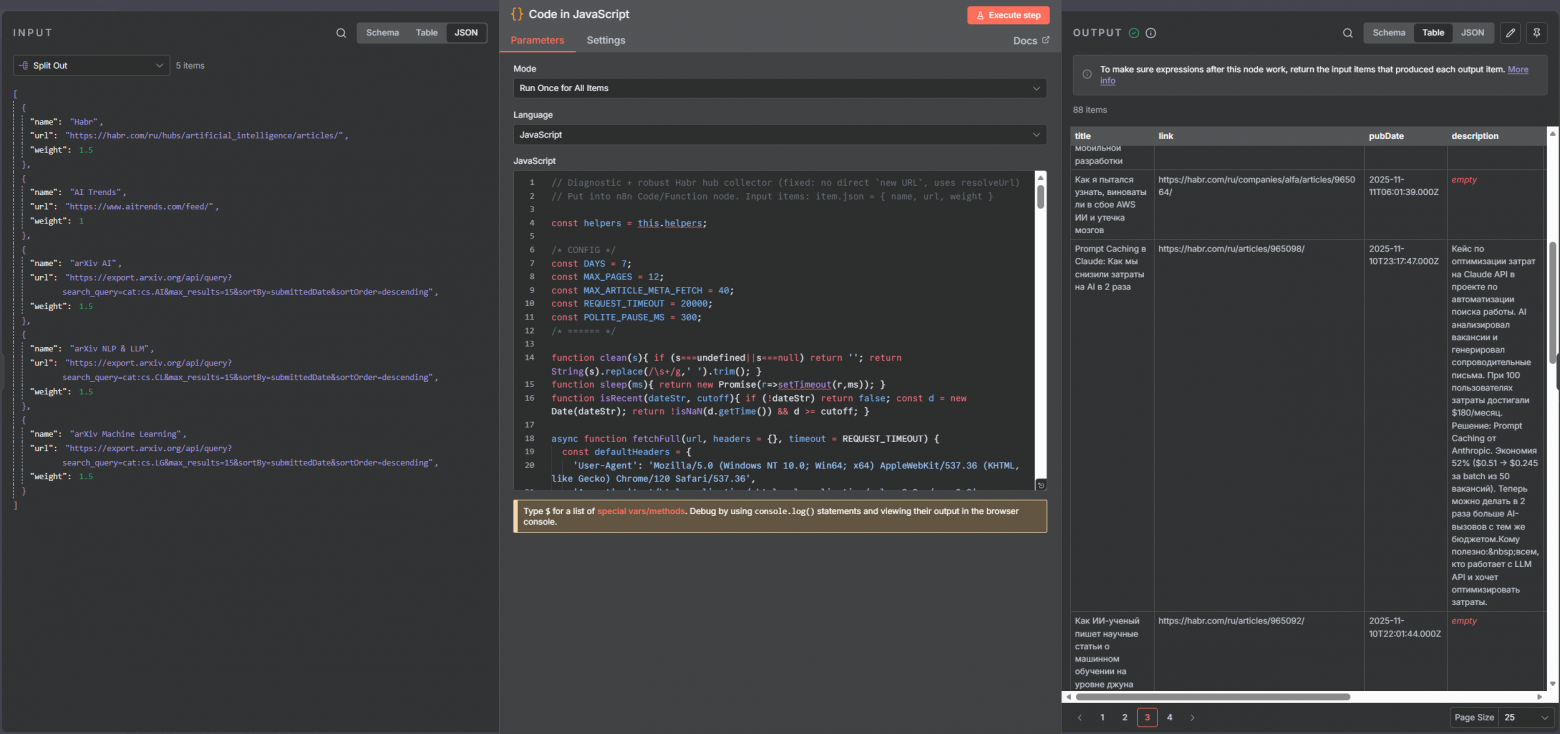This screenshot has width=1560, height=734.
Task: Jump to output page 4
Action: [x=1170, y=717]
